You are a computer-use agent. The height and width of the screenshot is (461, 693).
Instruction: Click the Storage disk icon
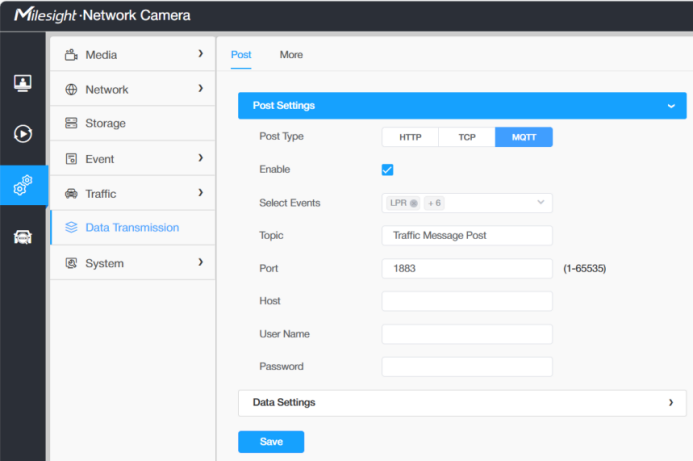[71, 123]
